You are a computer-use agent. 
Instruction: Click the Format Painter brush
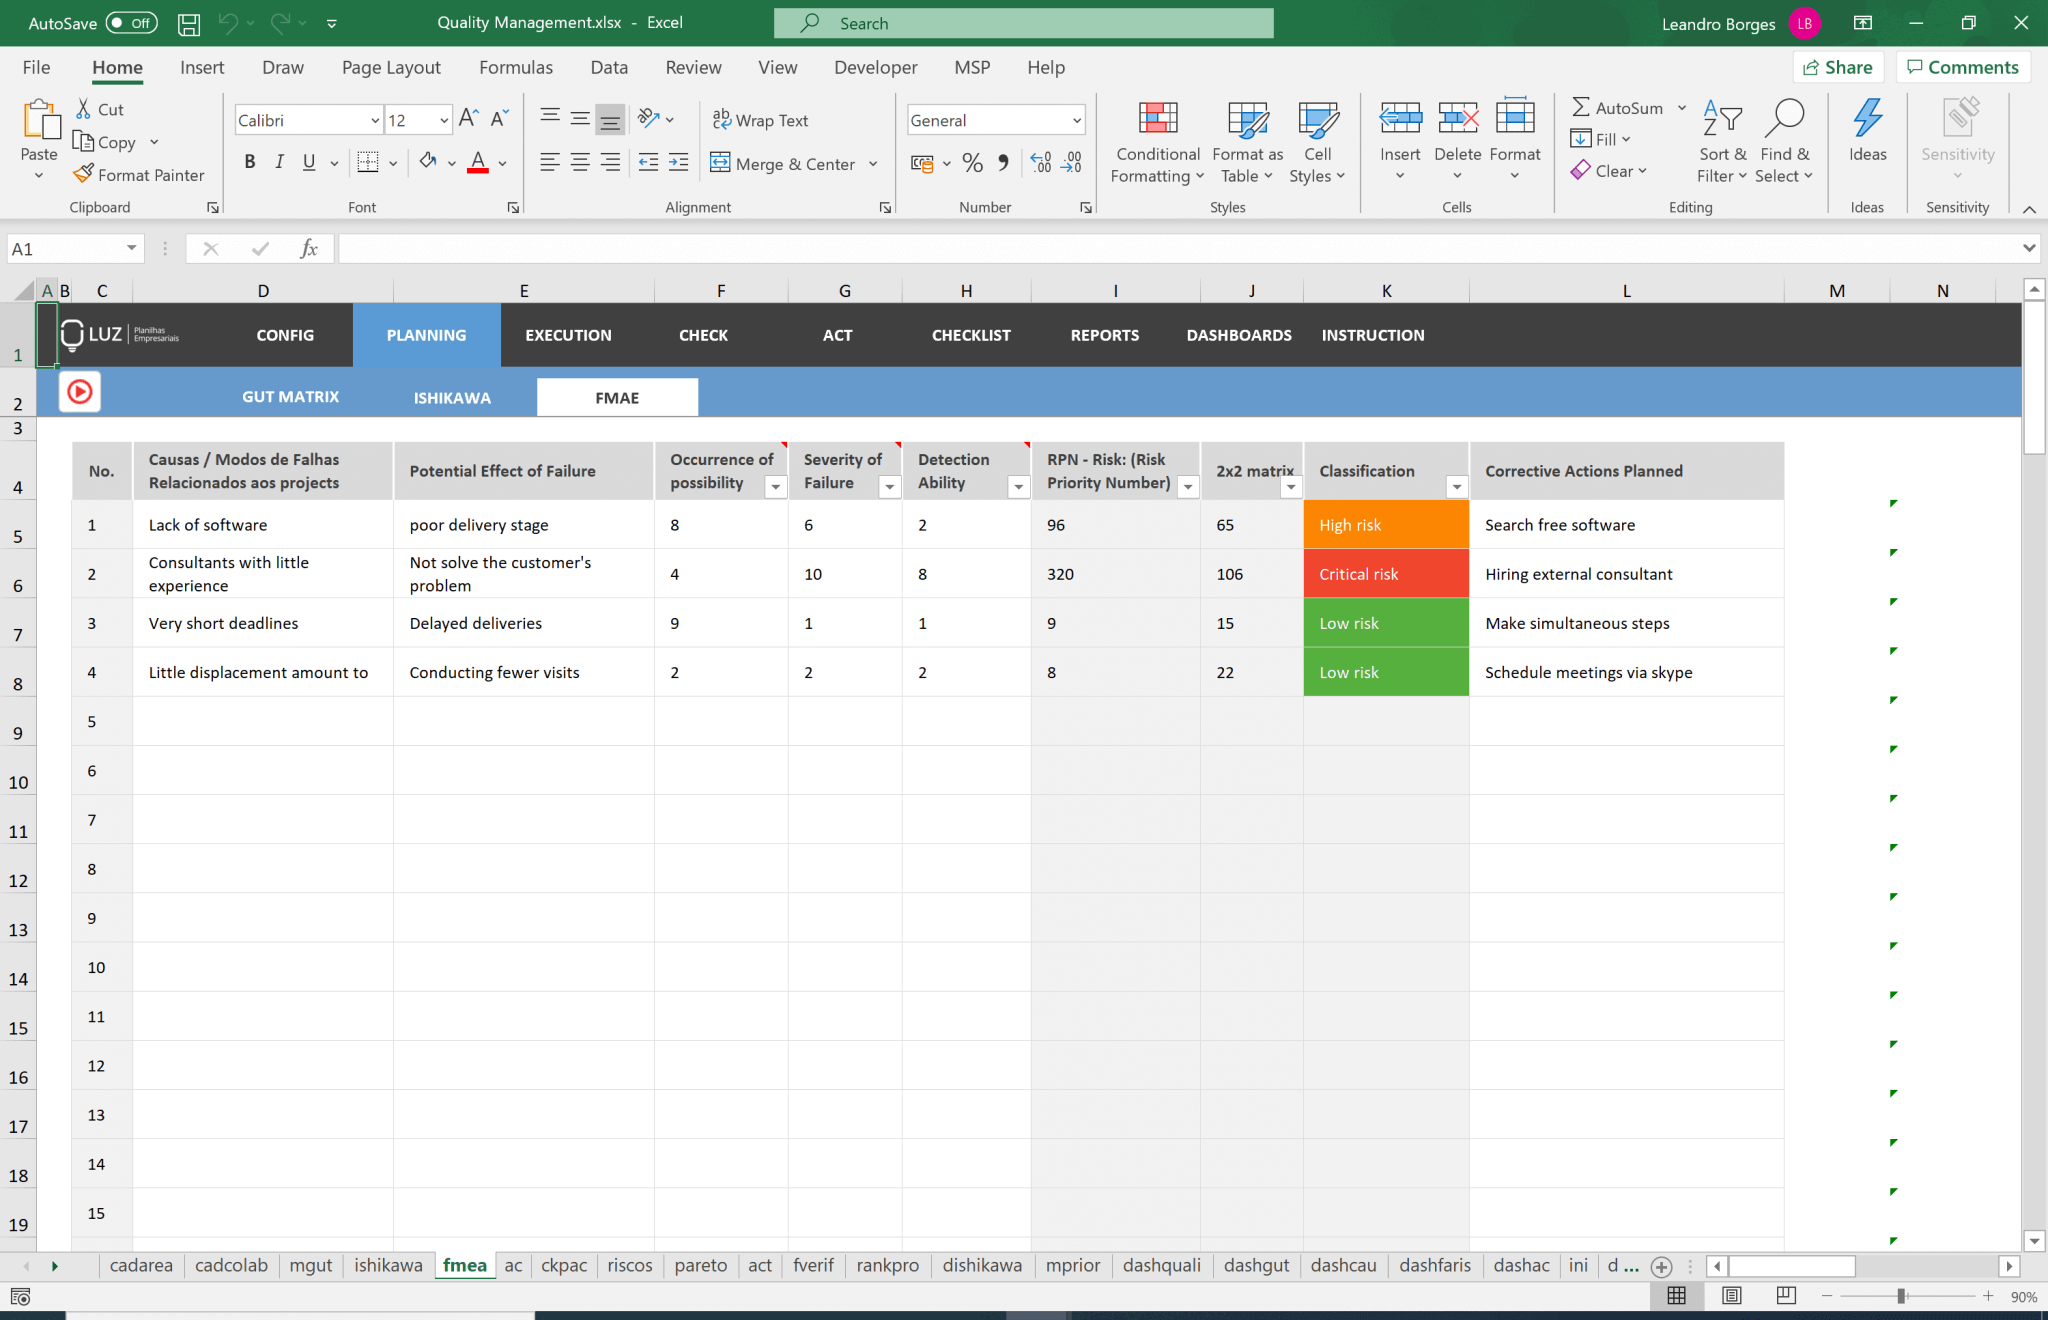coord(83,174)
